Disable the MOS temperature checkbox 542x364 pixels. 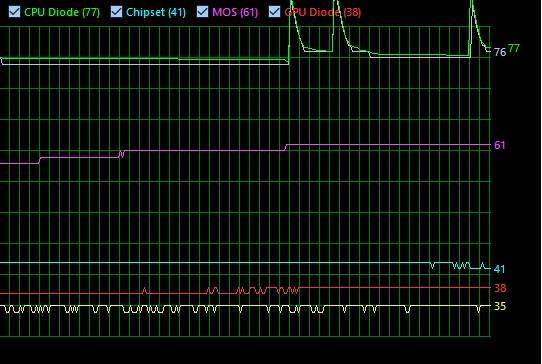tap(202, 11)
